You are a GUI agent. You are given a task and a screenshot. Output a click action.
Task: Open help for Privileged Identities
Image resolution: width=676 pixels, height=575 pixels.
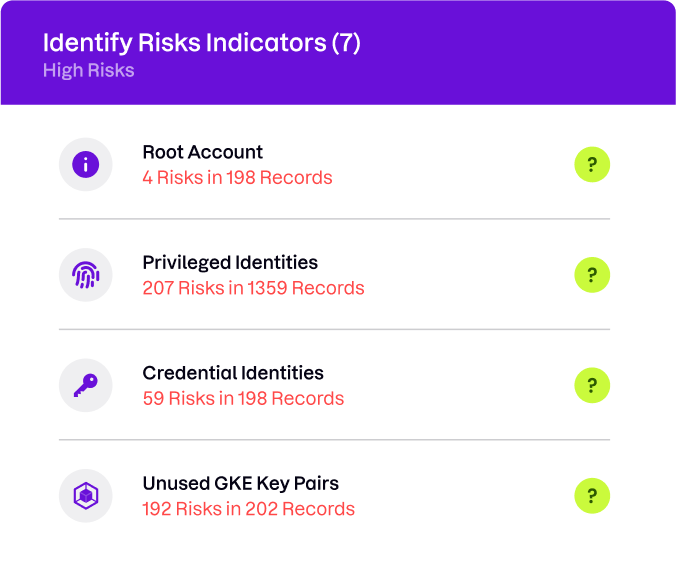click(x=592, y=275)
